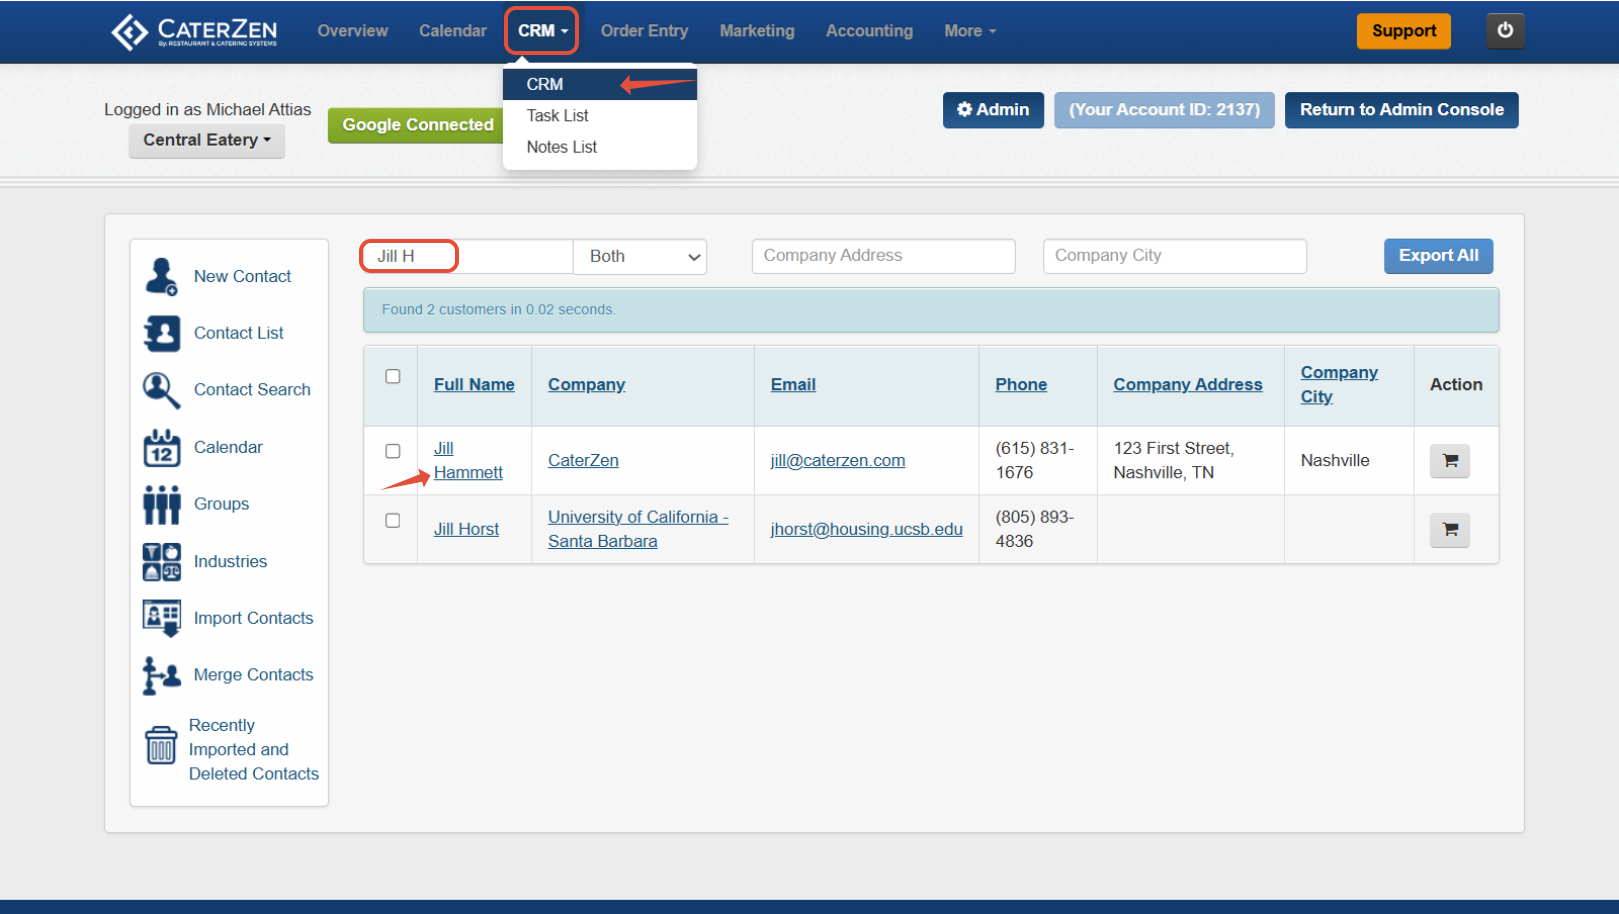Open University of California - Santa Barbara link

click(x=638, y=529)
